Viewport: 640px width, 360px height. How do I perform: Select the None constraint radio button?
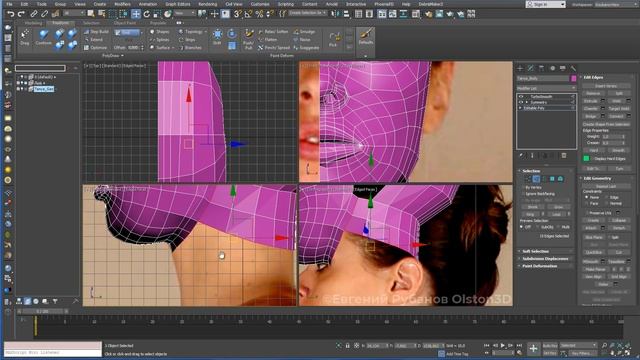(587, 197)
